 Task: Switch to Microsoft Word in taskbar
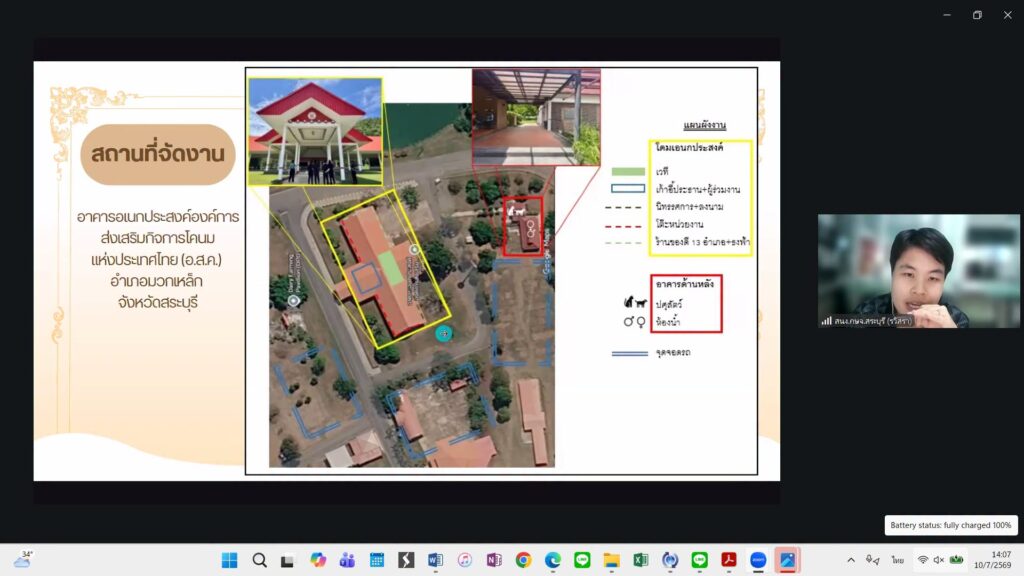436,560
